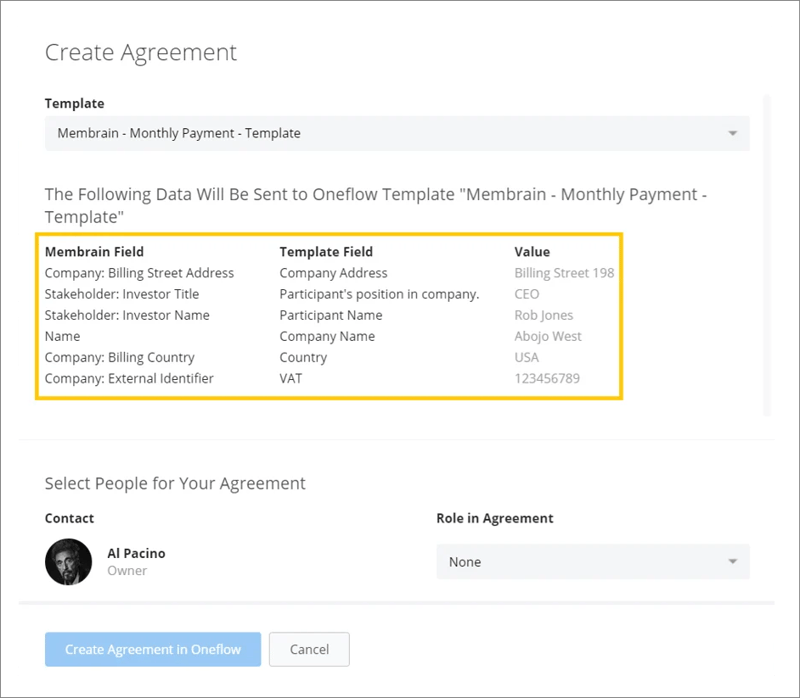This screenshot has height=698, width=800.
Task: Click the USA country value
Action: [x=527, y=357]
